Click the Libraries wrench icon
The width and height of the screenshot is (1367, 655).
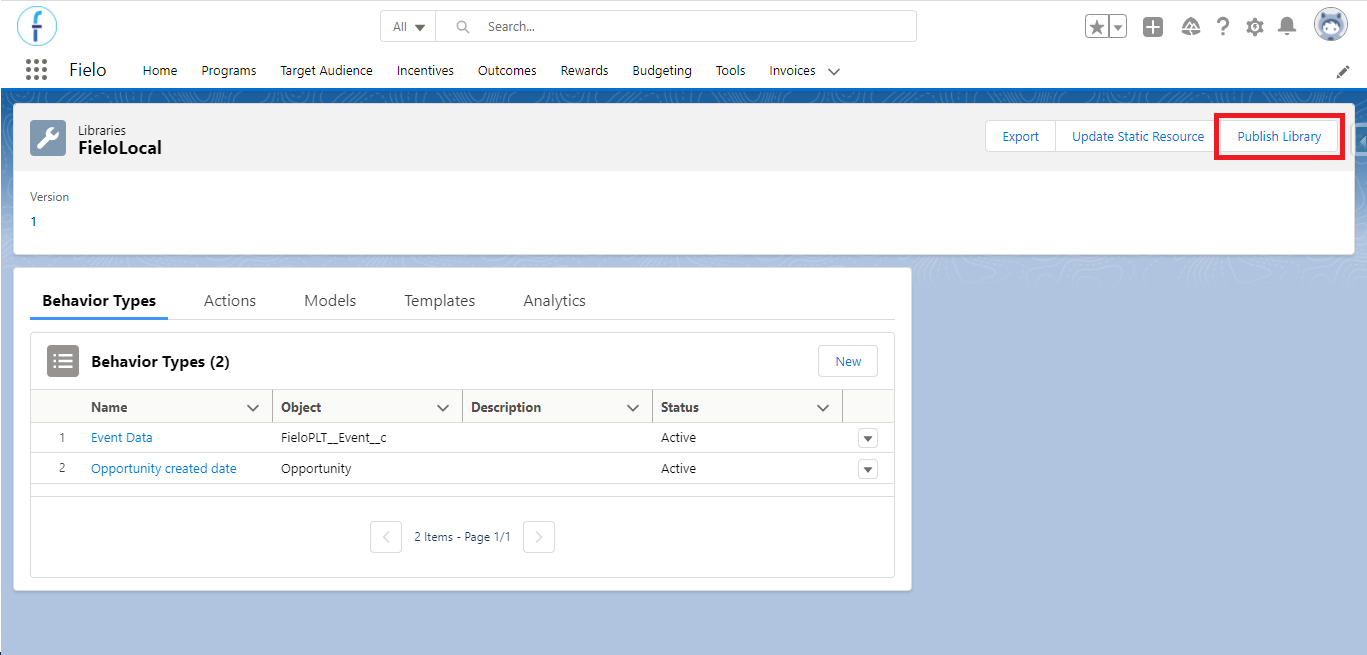tap(48, 138)
